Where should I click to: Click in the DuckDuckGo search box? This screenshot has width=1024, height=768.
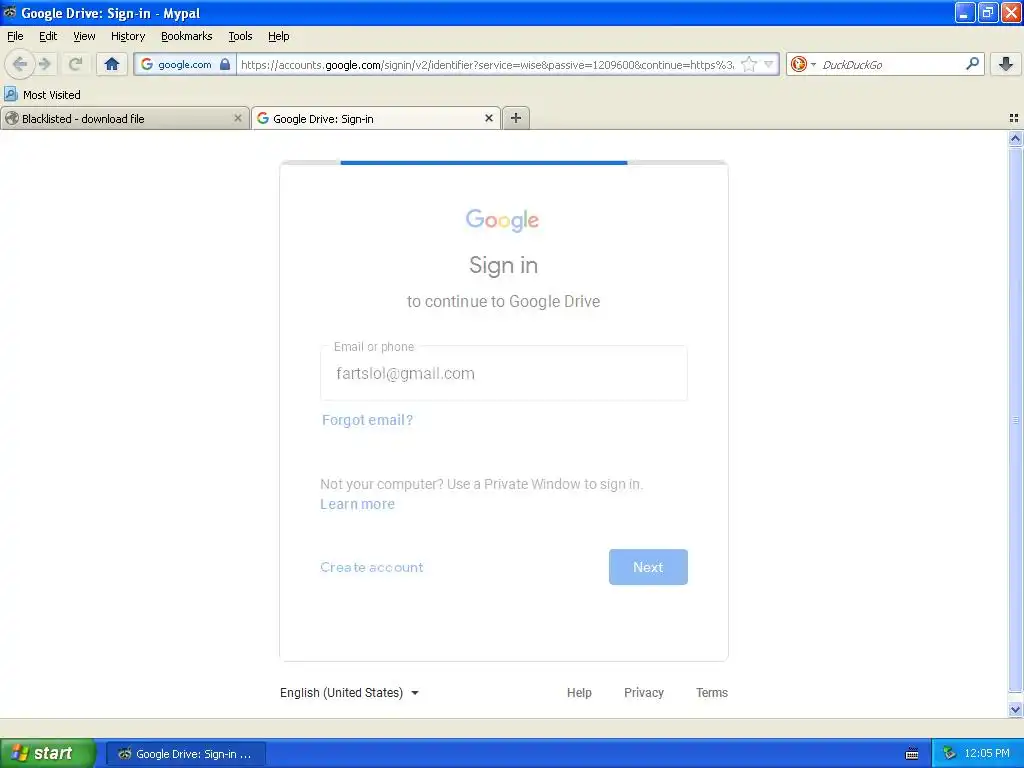point(891,64)
